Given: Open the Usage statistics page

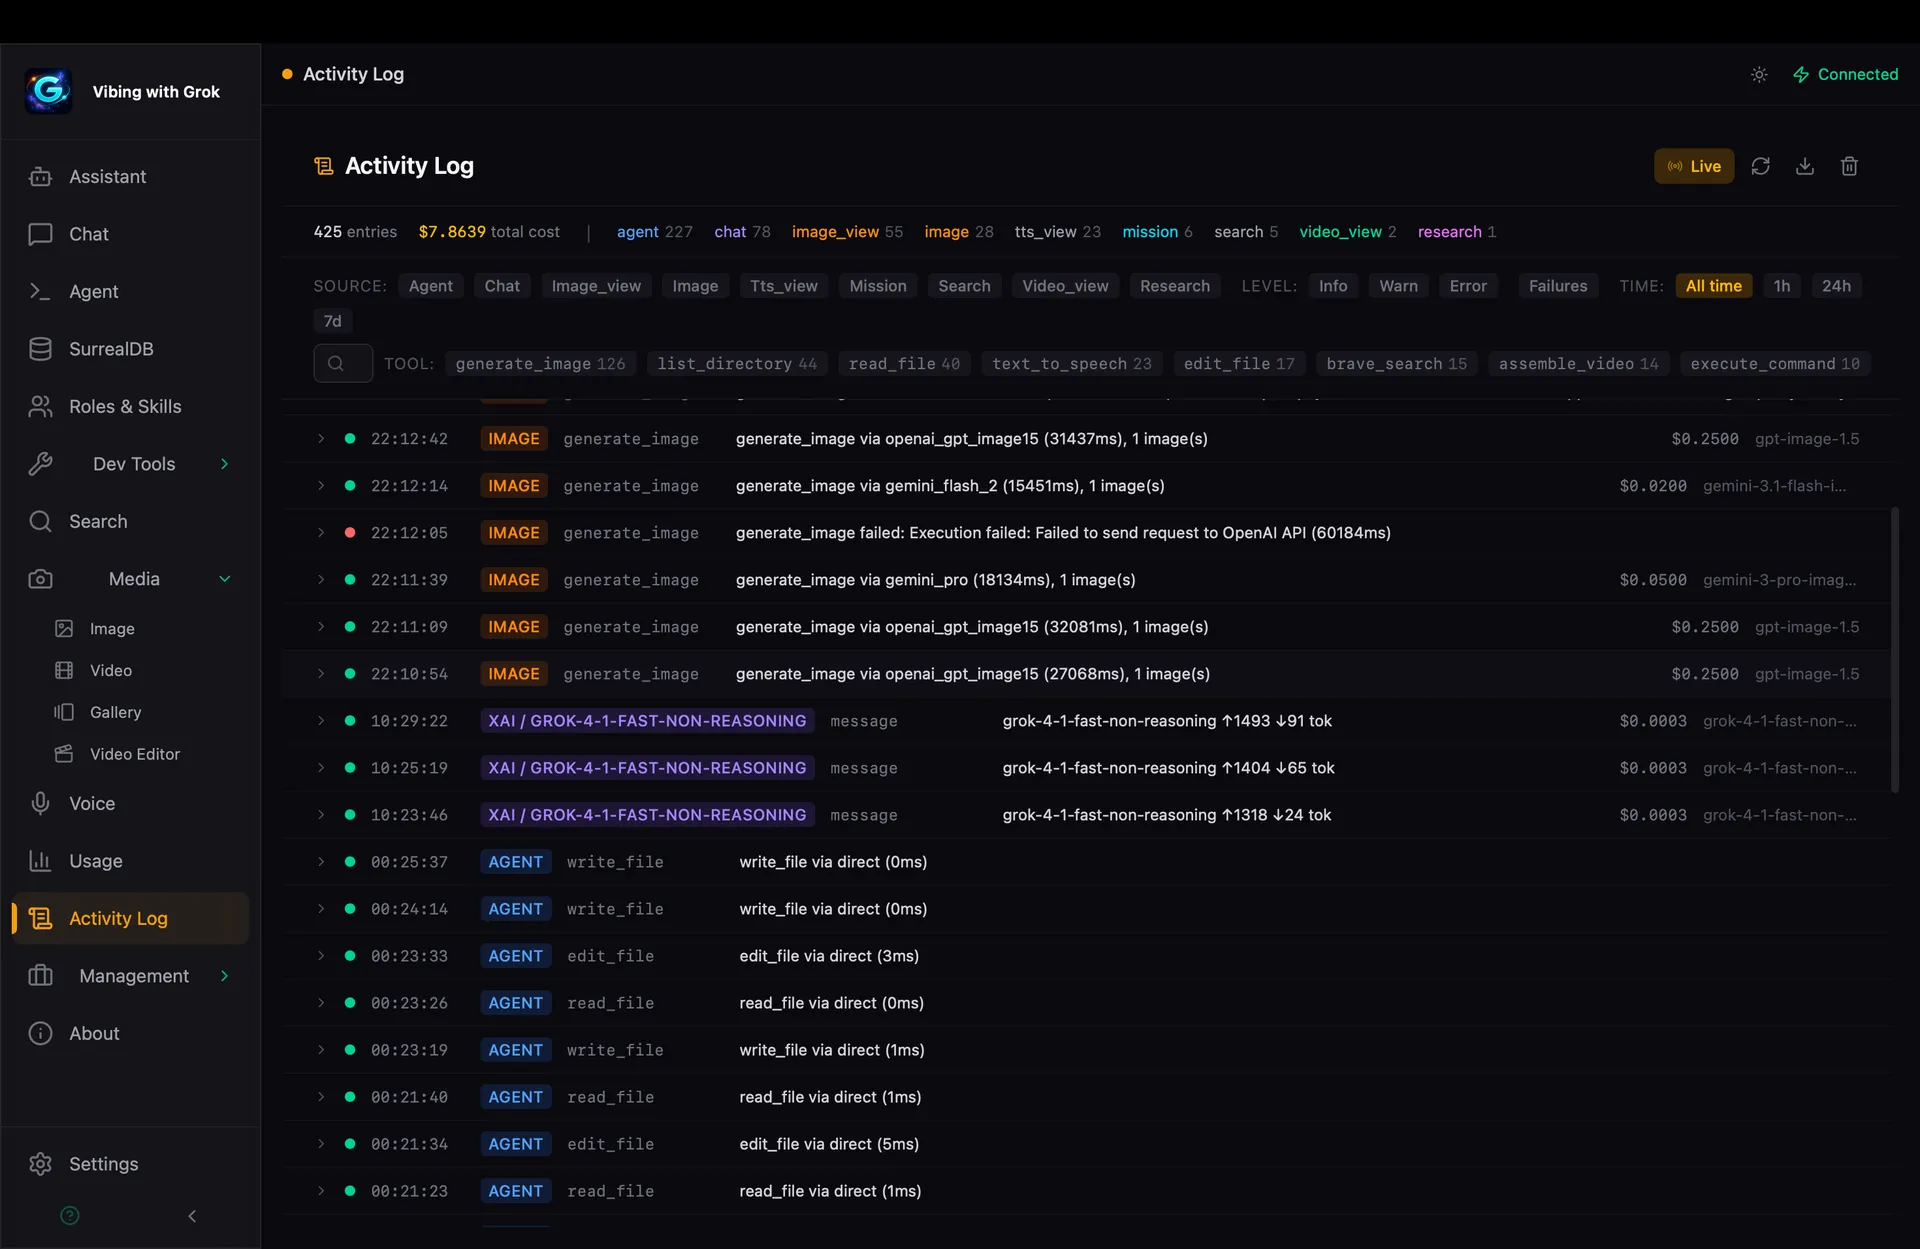Looking at the screenshot, I should 97,861.
